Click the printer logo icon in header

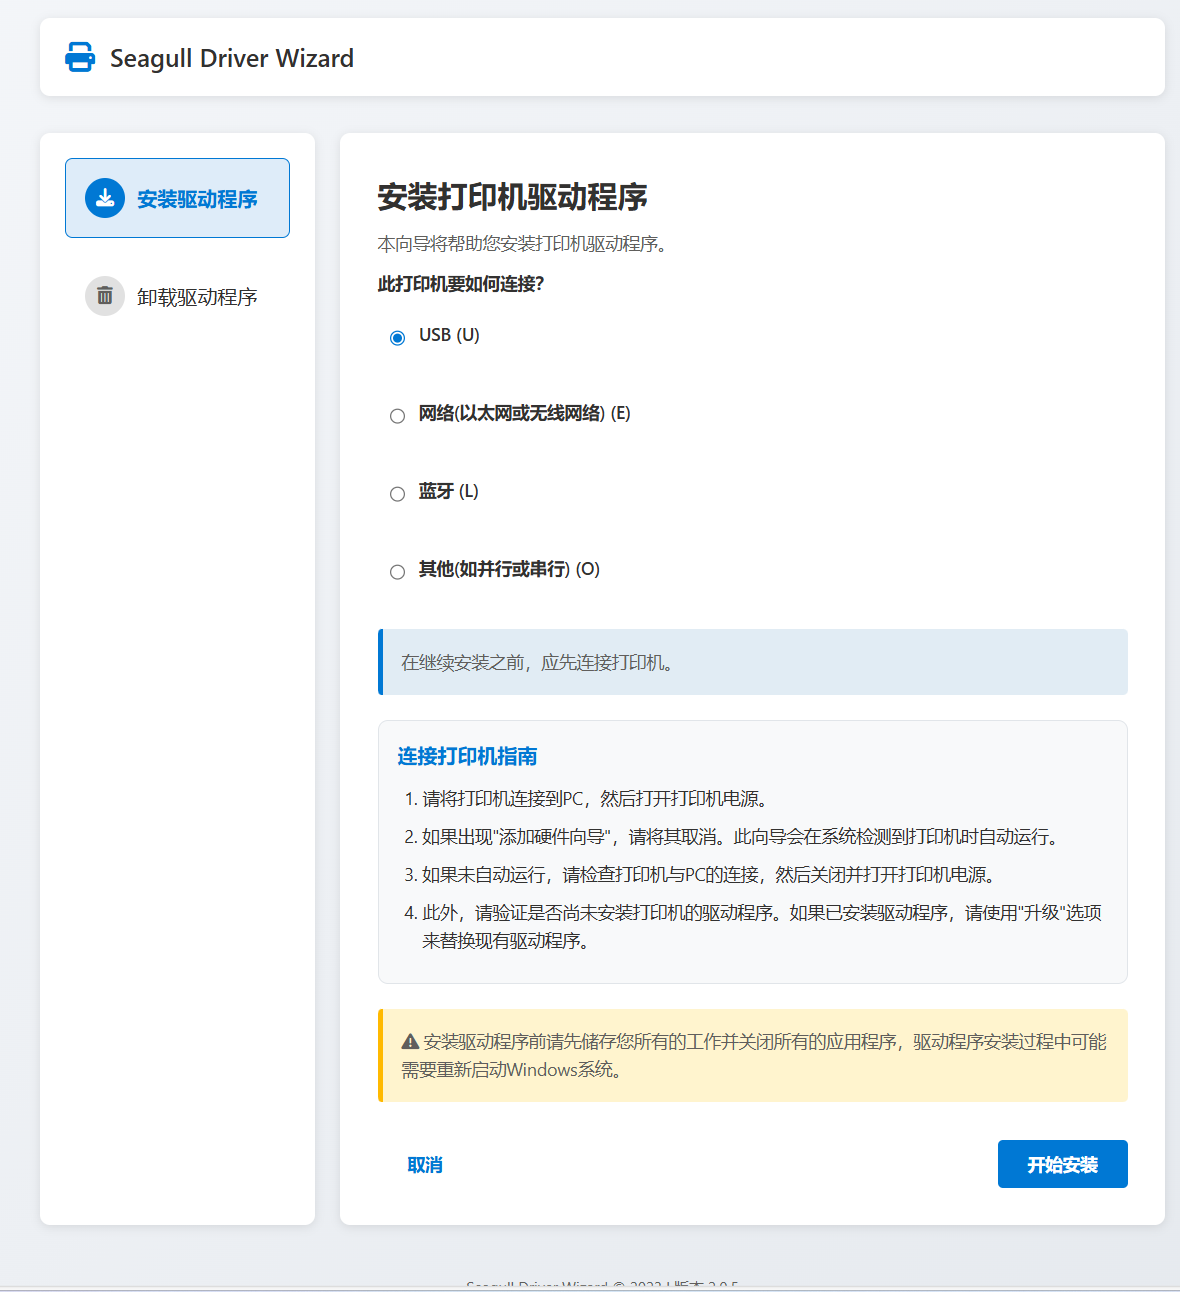80,58
